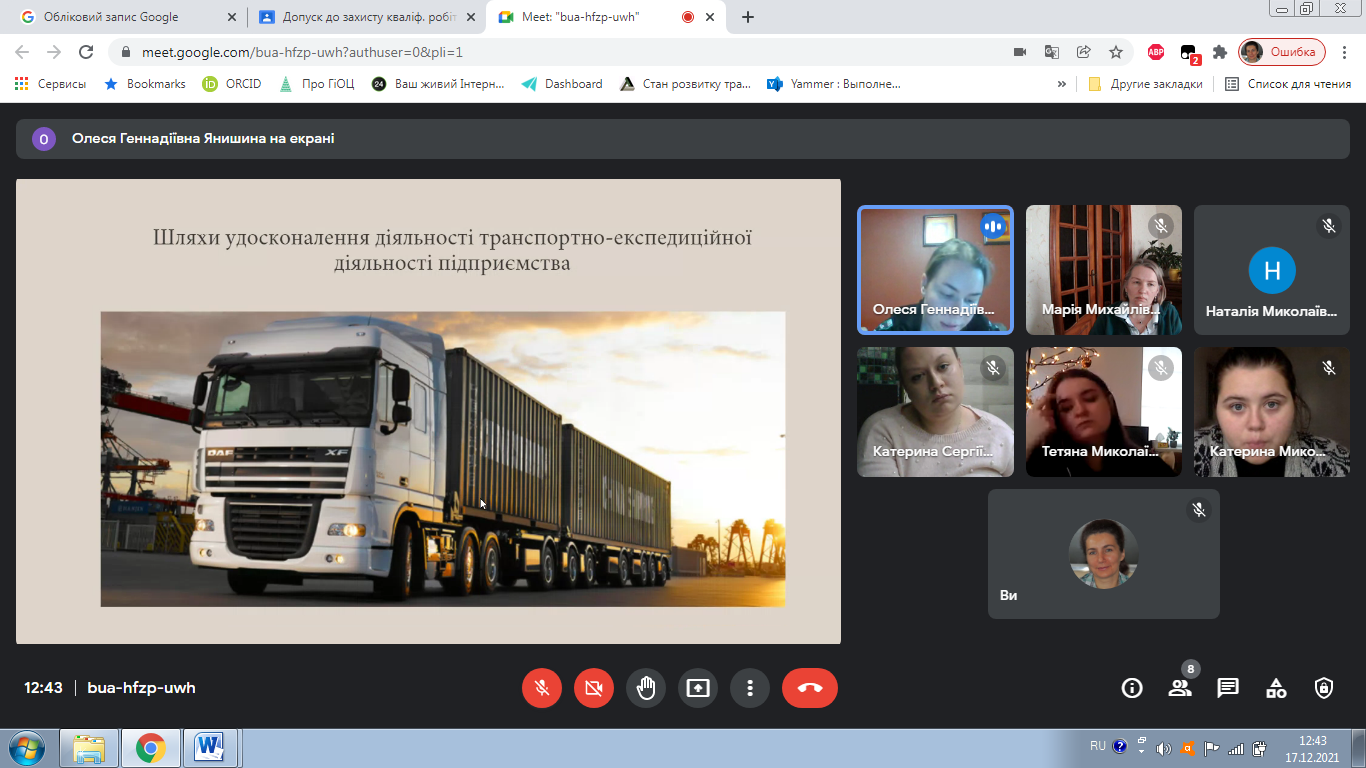Image resolution: width=1366 pixels, height=768 pixels.
Task: Open the more options three-dot menu
Action: 749,688
